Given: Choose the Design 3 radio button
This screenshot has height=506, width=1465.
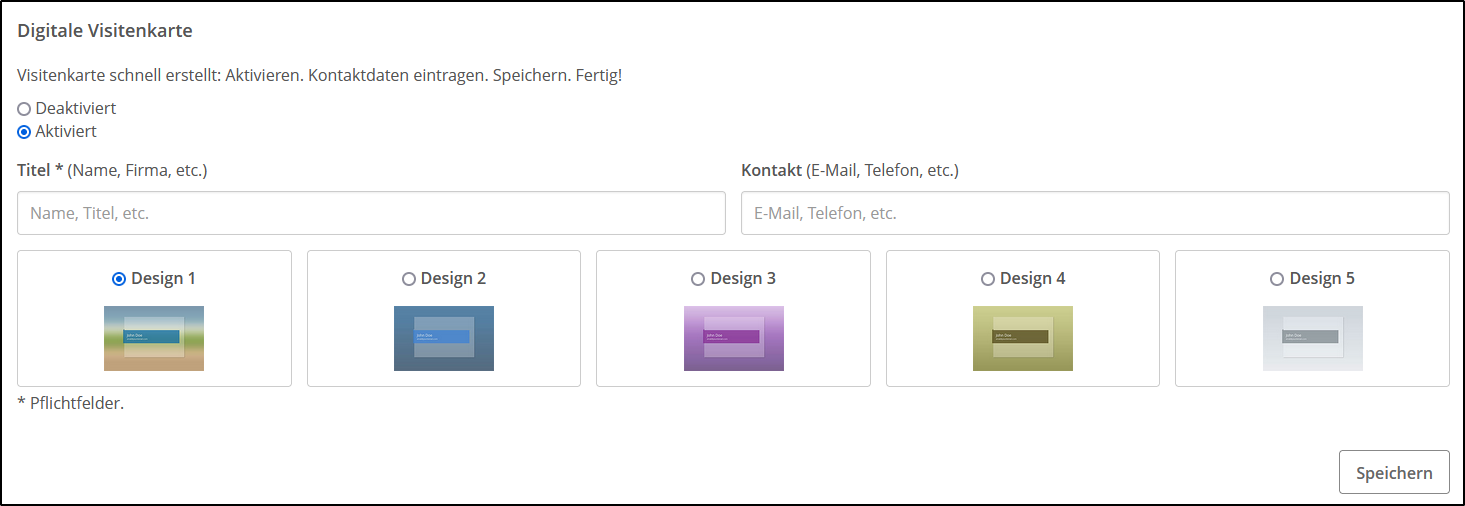Looking at the screenshot, I should 698,279.
